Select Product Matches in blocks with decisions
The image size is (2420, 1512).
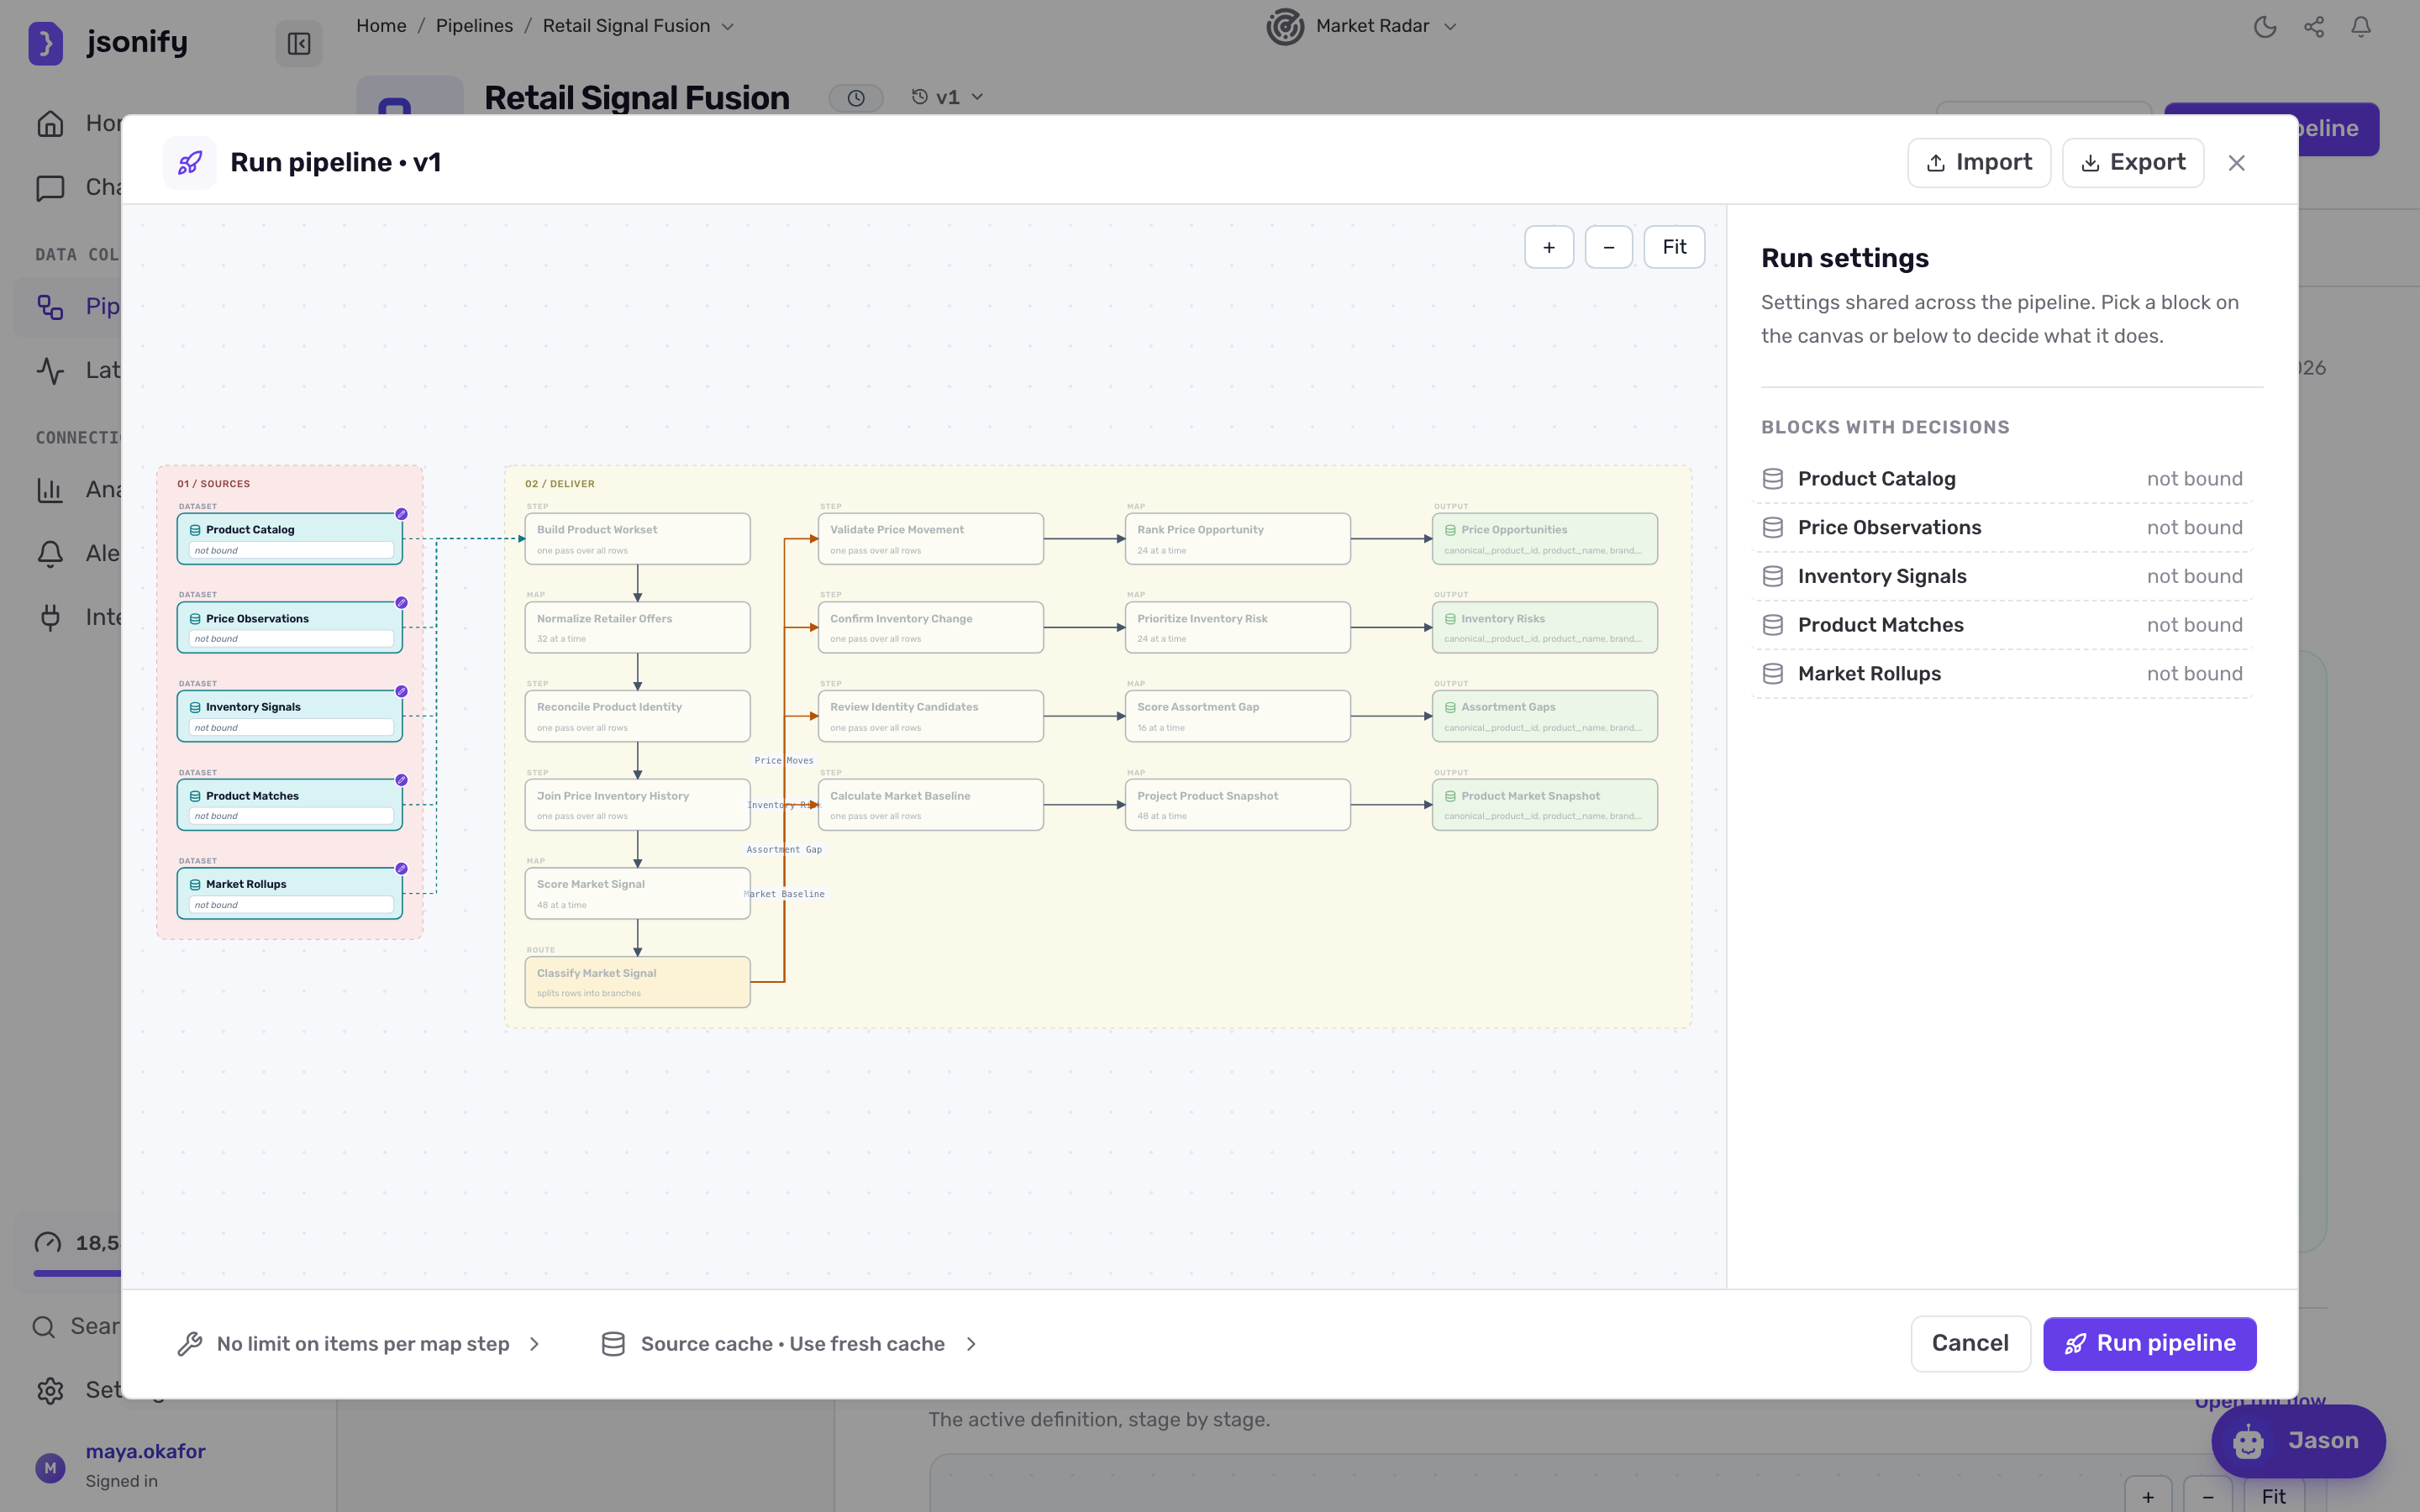coord(2002,625)
